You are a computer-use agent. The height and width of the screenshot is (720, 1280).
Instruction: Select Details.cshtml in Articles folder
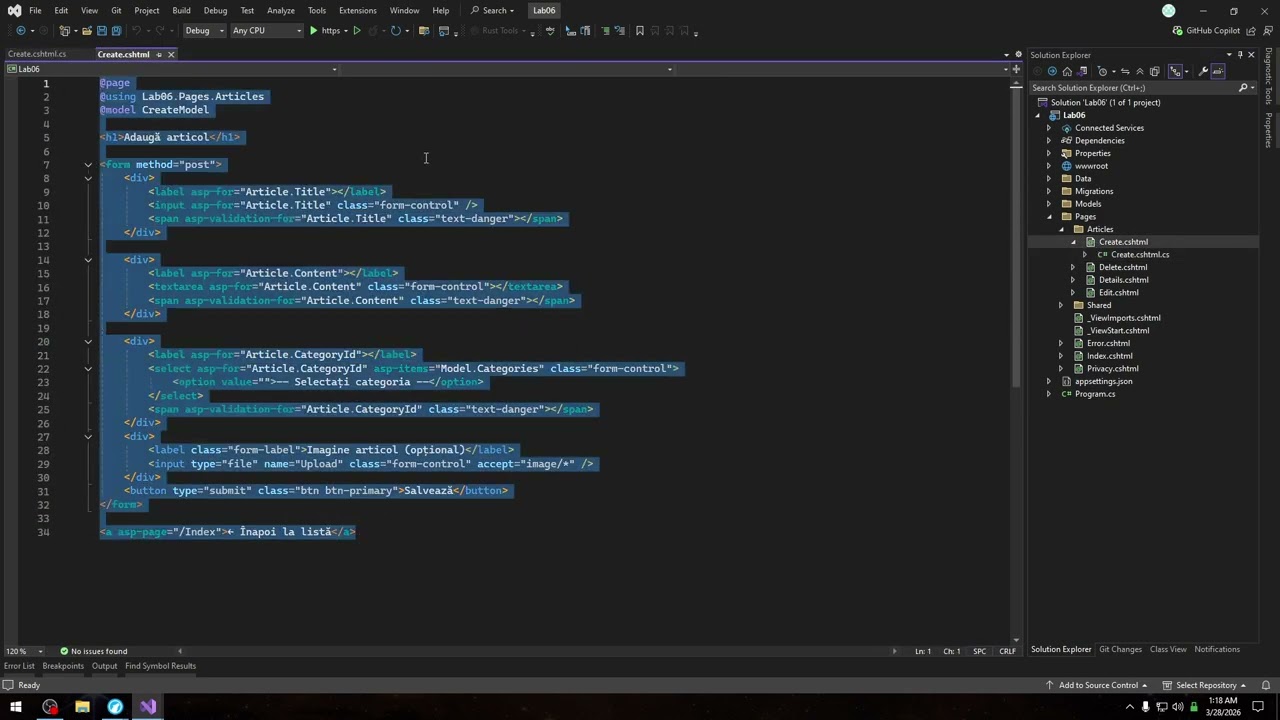coord(1124,280)
